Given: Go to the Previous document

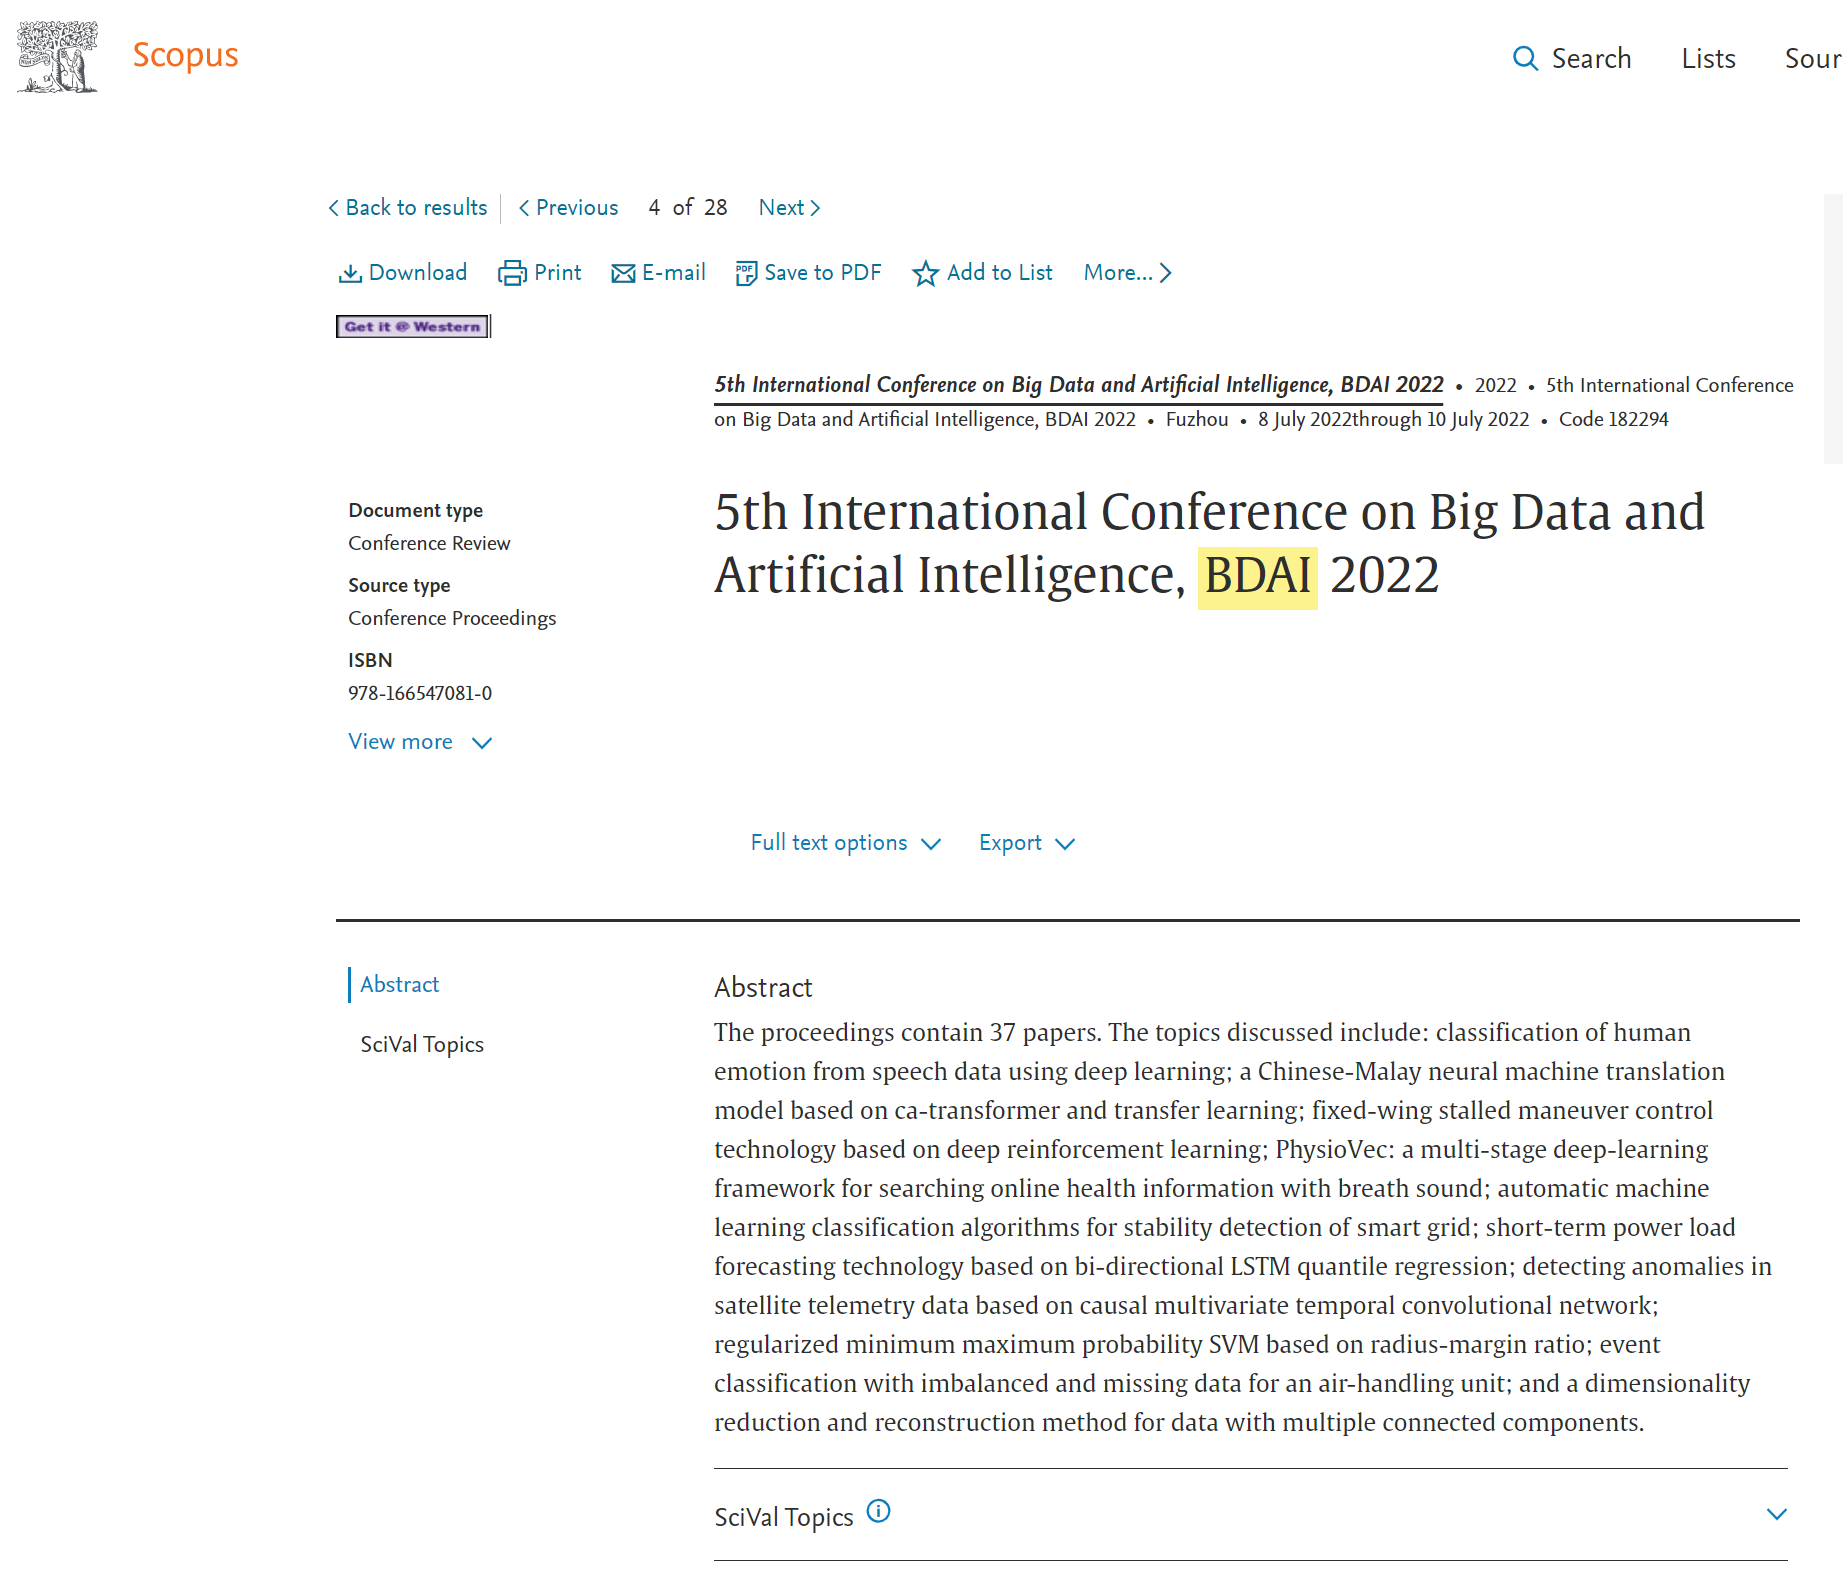Looking at the screenshot, I should pyautogui.click(x=568, y=208).
